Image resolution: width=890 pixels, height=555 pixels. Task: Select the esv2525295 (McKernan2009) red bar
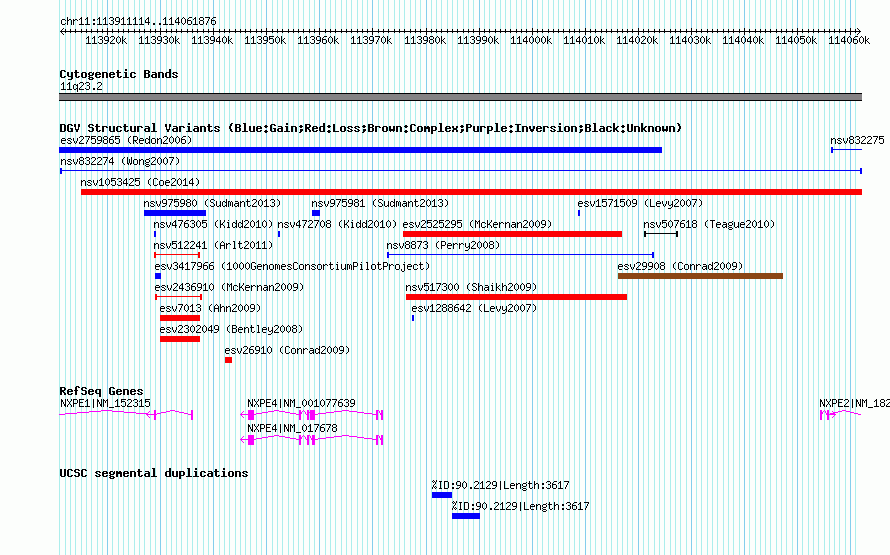pyautogui.click(x=512, y=234)
